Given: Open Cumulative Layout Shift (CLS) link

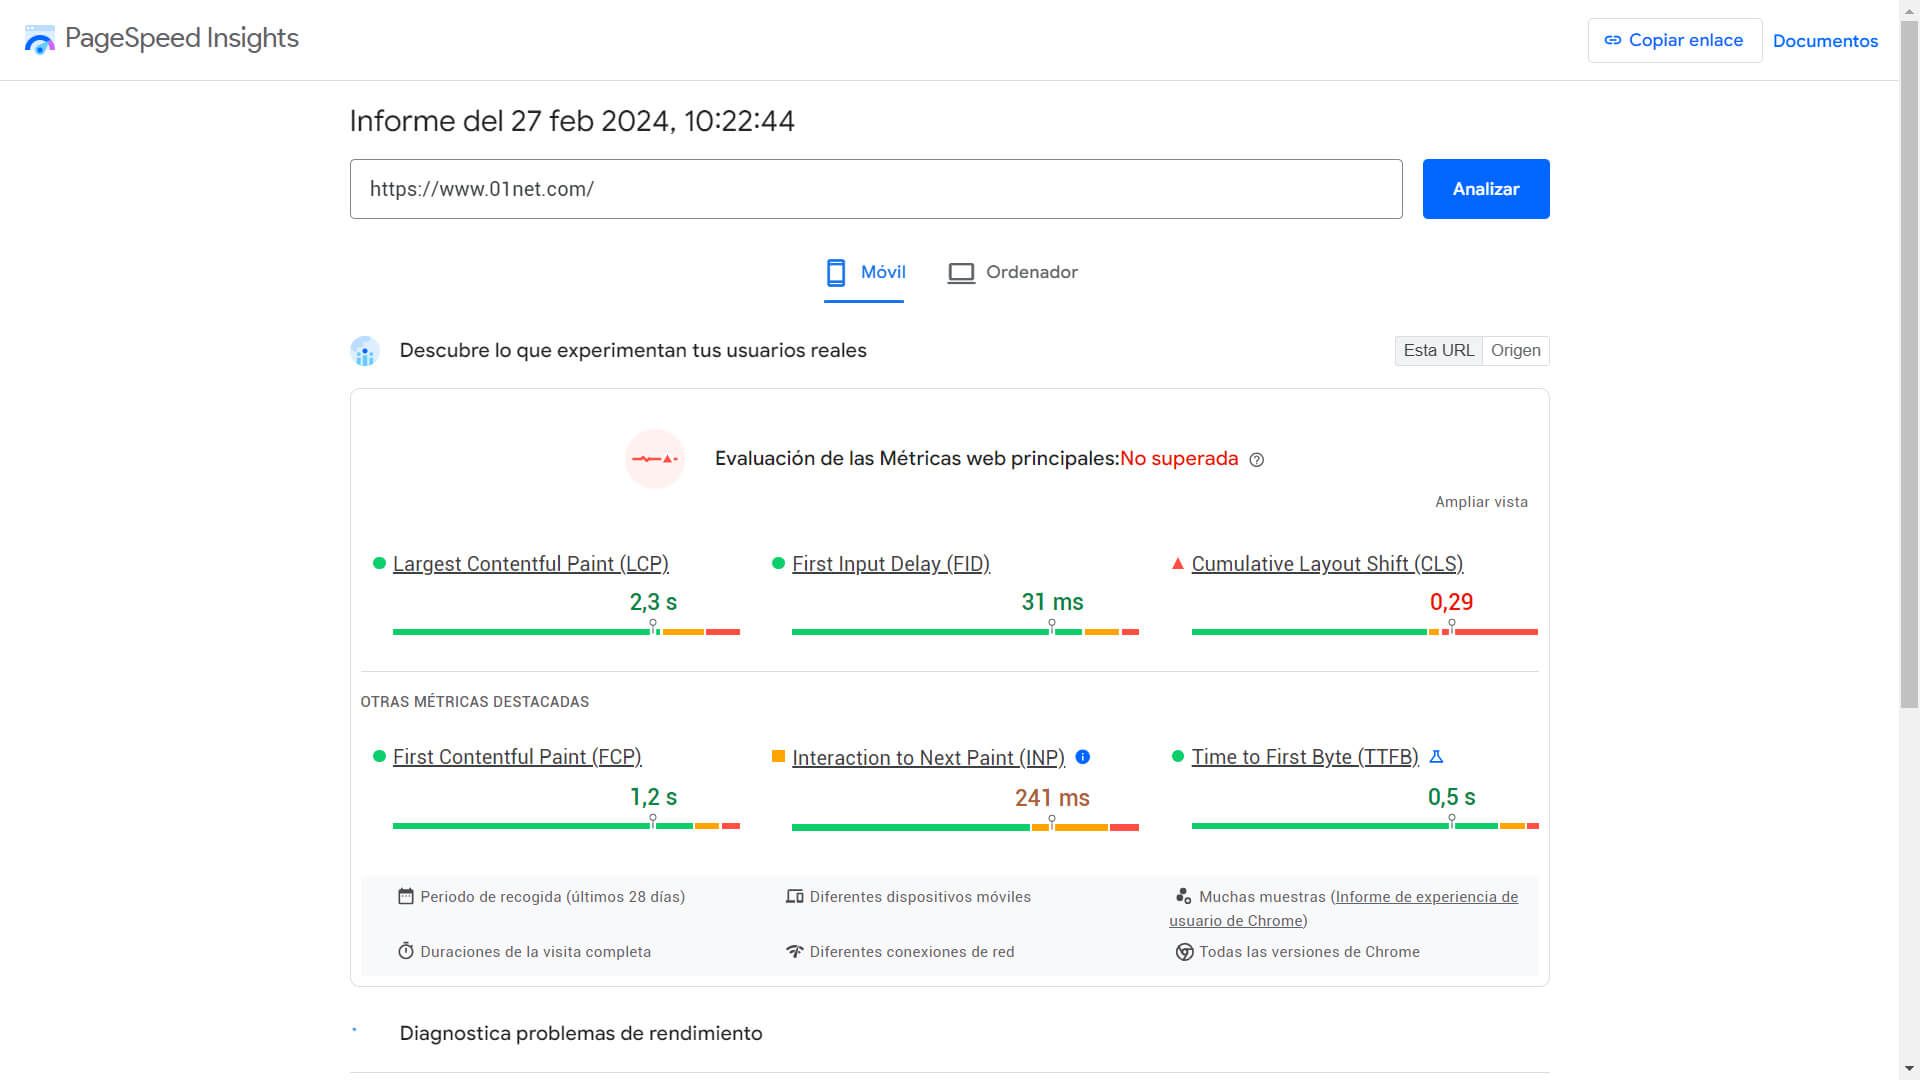Looking at the screenshot, I should 1327,564.
